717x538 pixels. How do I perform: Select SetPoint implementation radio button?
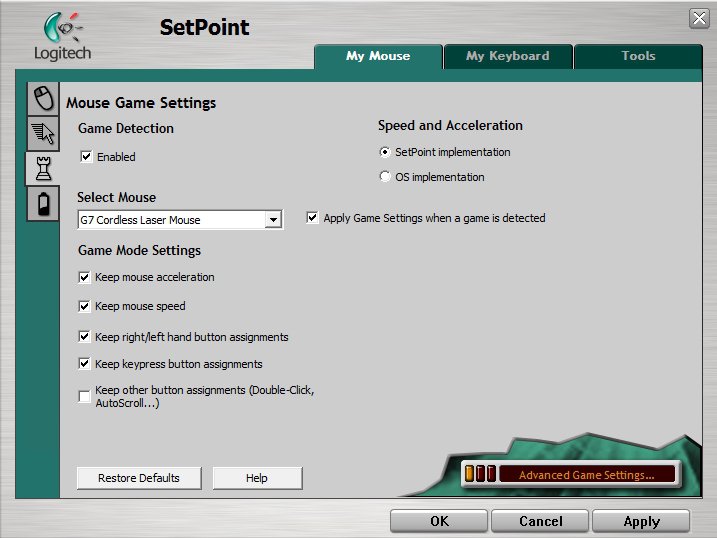(385, 152)
